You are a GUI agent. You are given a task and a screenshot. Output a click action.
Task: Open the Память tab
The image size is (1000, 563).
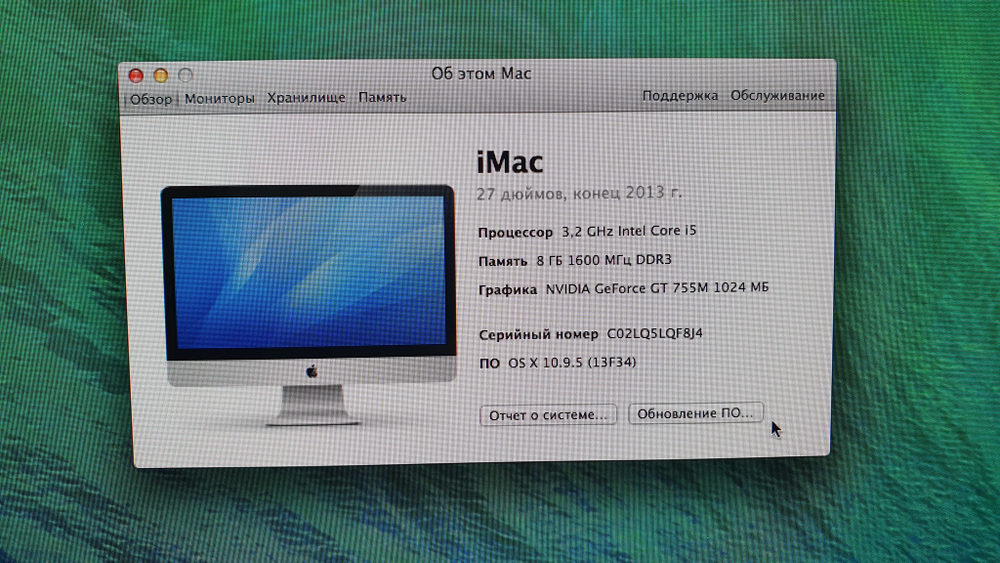pyautogui.click(x=382, y=97)
